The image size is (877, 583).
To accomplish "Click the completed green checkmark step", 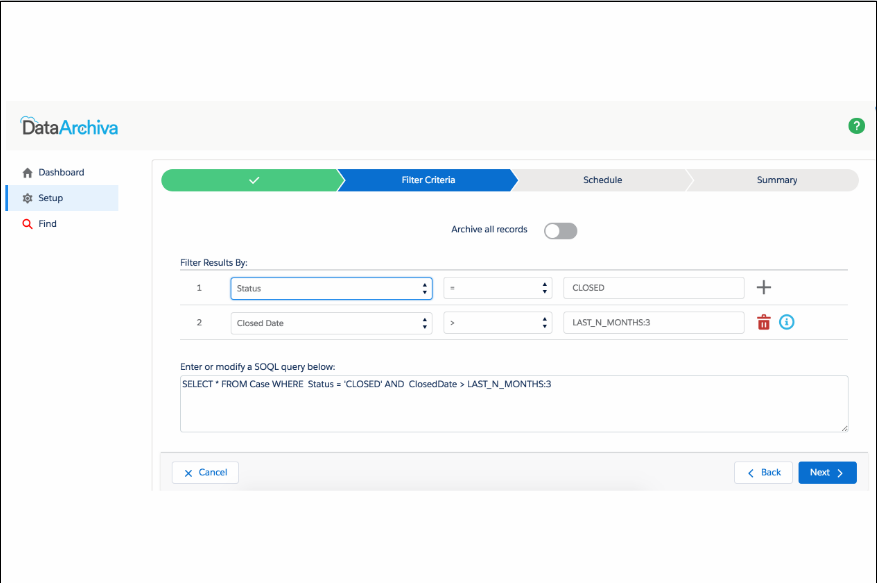I will [253, 180].
